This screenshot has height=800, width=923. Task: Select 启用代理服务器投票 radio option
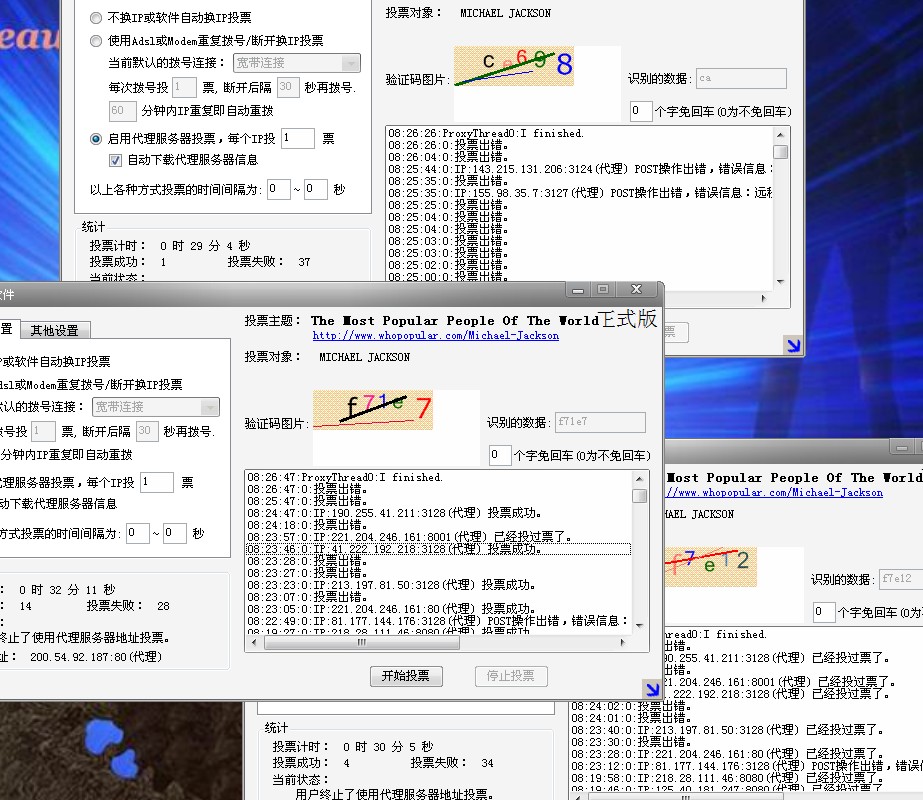pyautogui.click(x=96, y=139)
